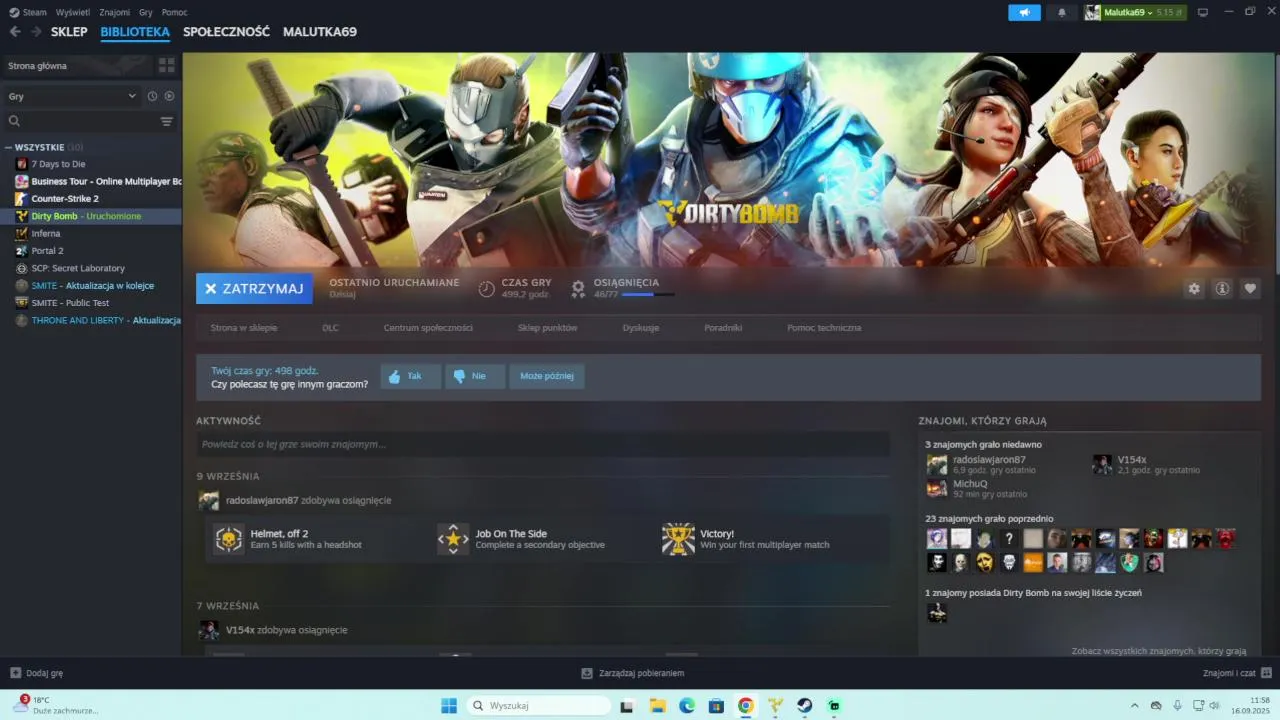The image size is (1280, 720).
Task: Open Google Chrome from the taskbar
Action: [746, 705]
